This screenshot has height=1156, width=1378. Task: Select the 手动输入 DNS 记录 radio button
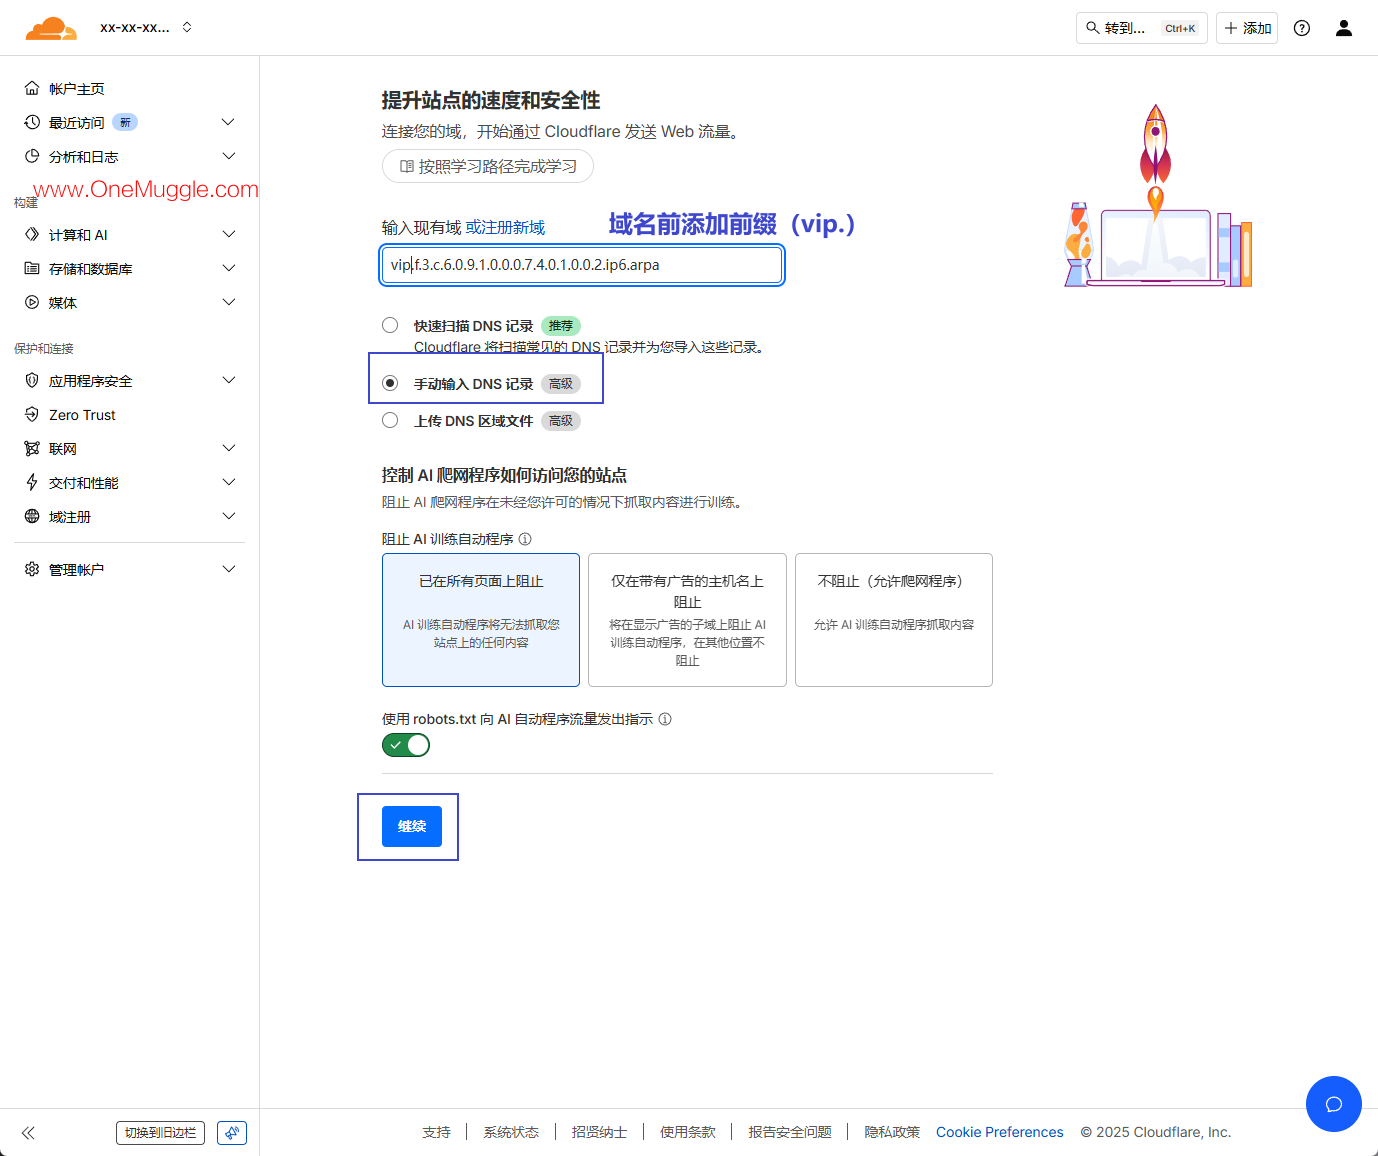(390, 383)
